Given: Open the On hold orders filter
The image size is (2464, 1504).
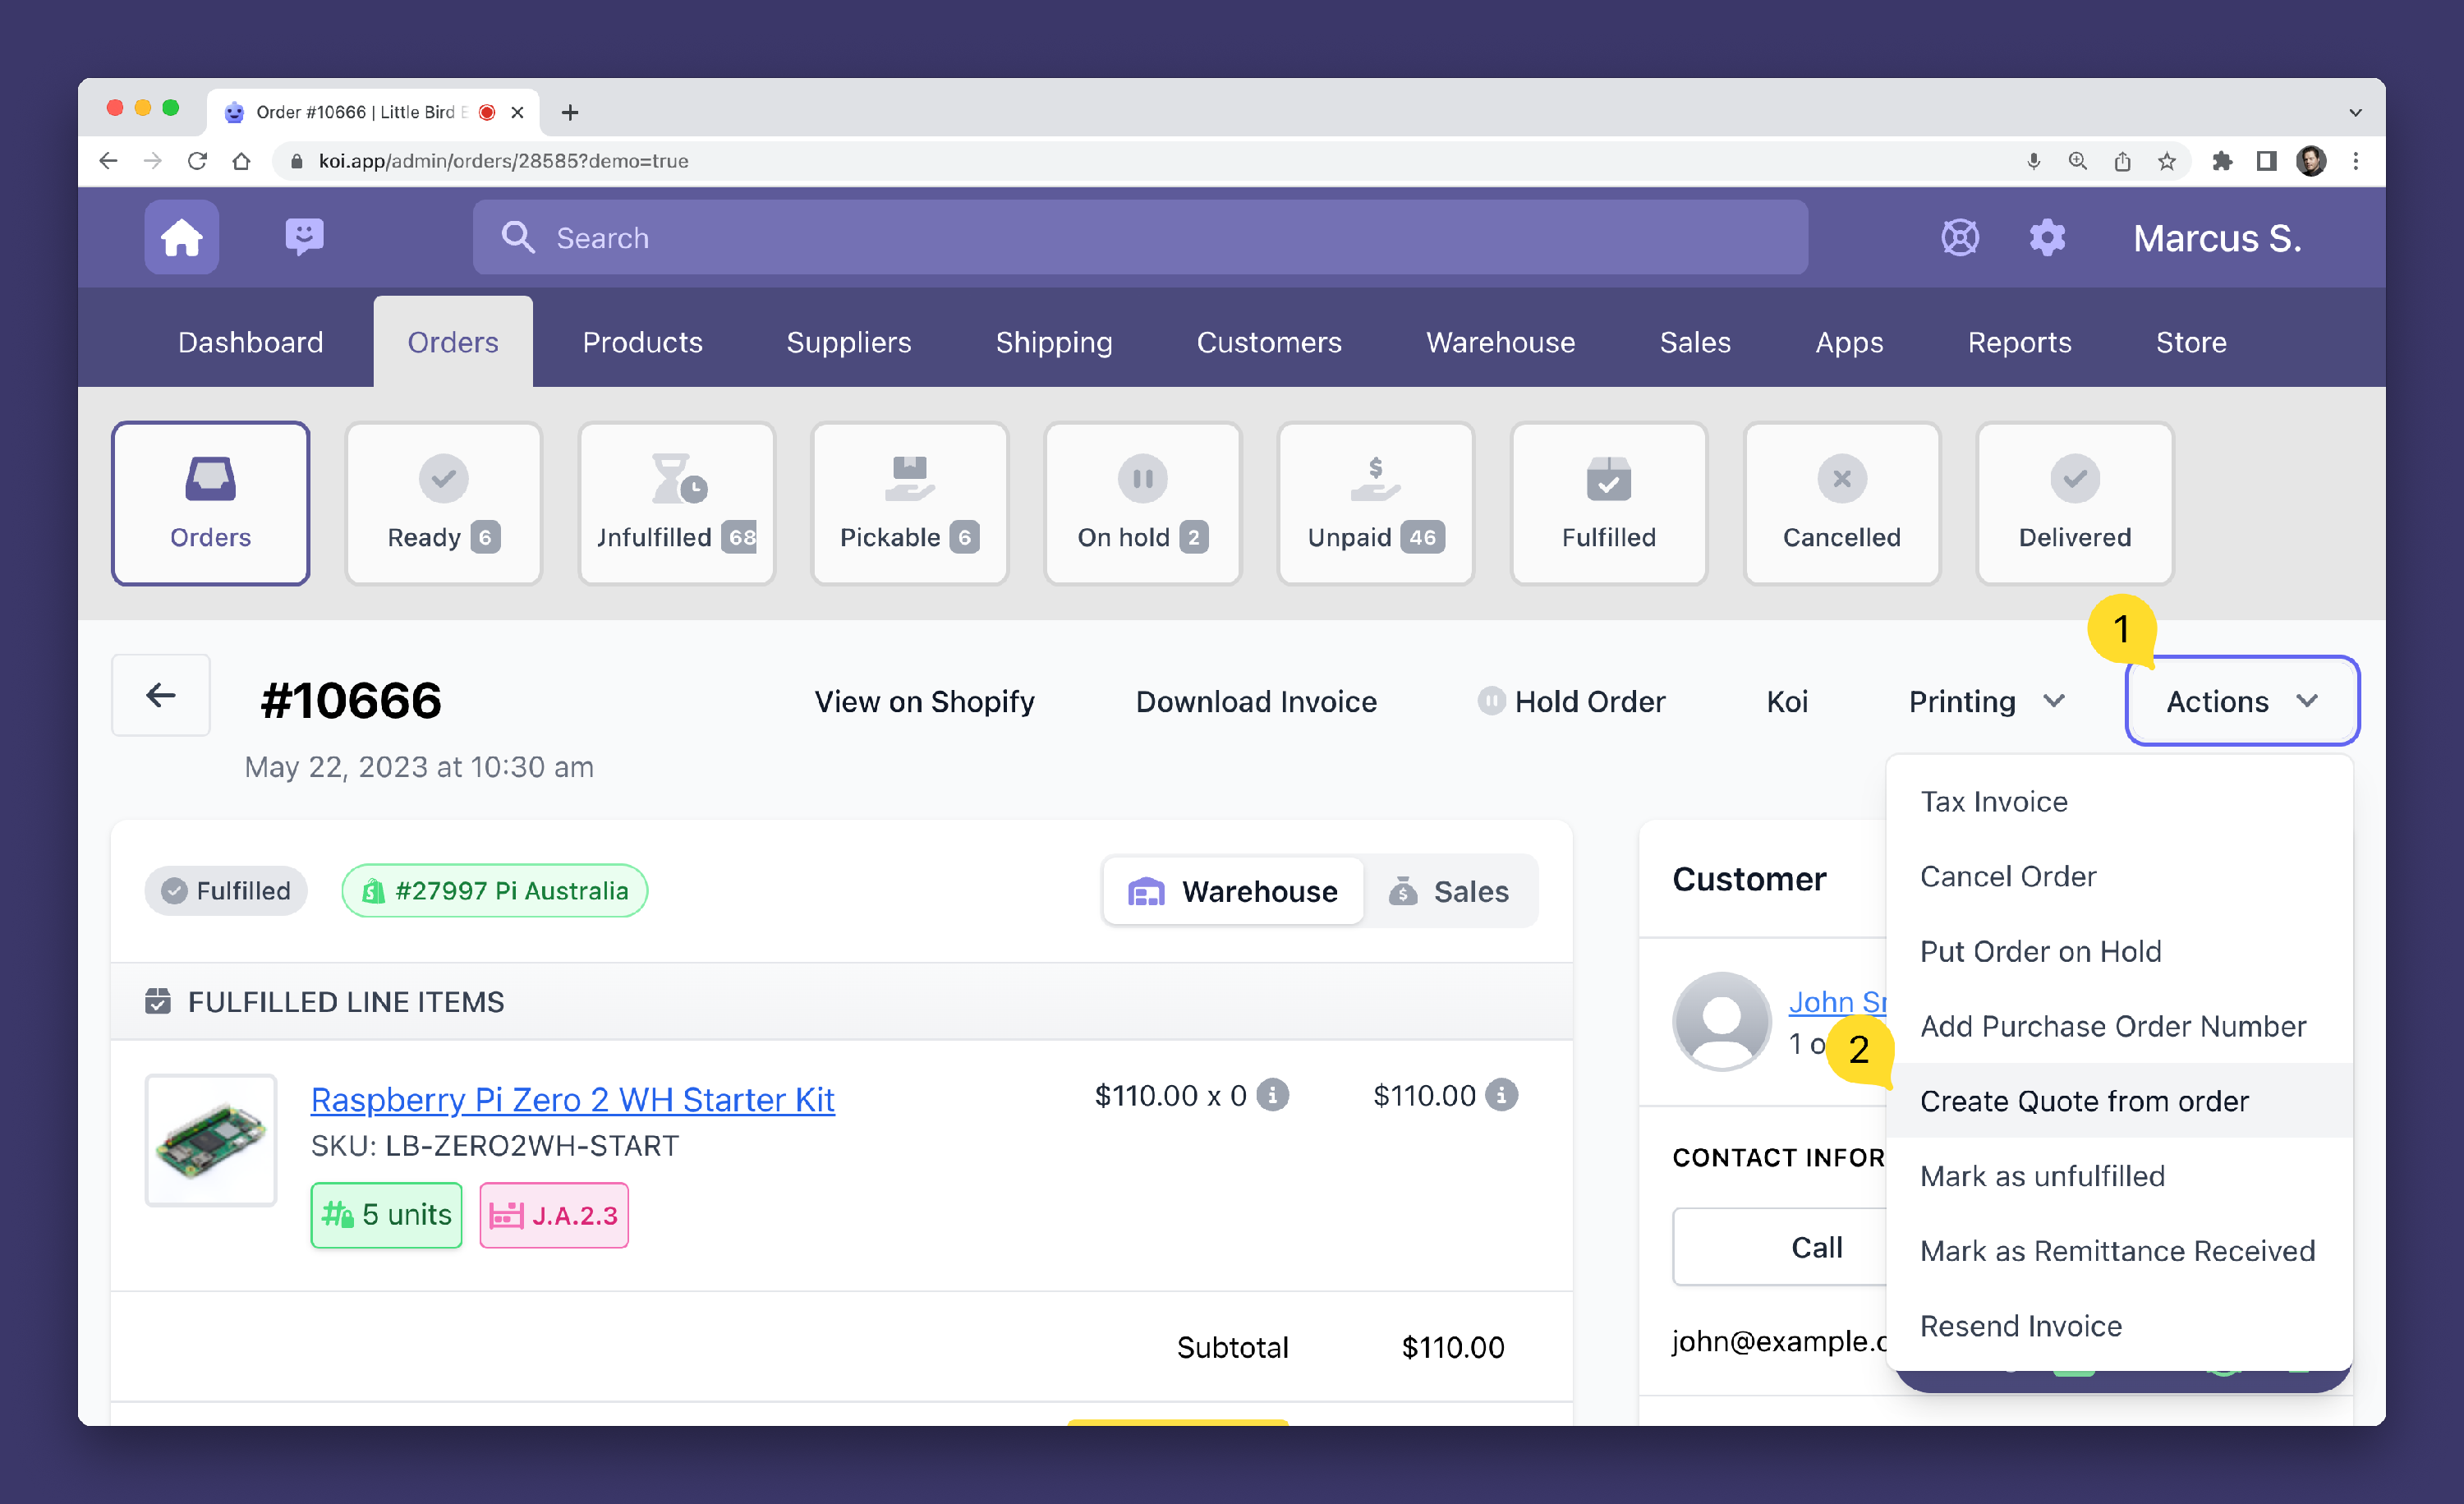Looking at the screenshot, I should tap(1142, 504).
